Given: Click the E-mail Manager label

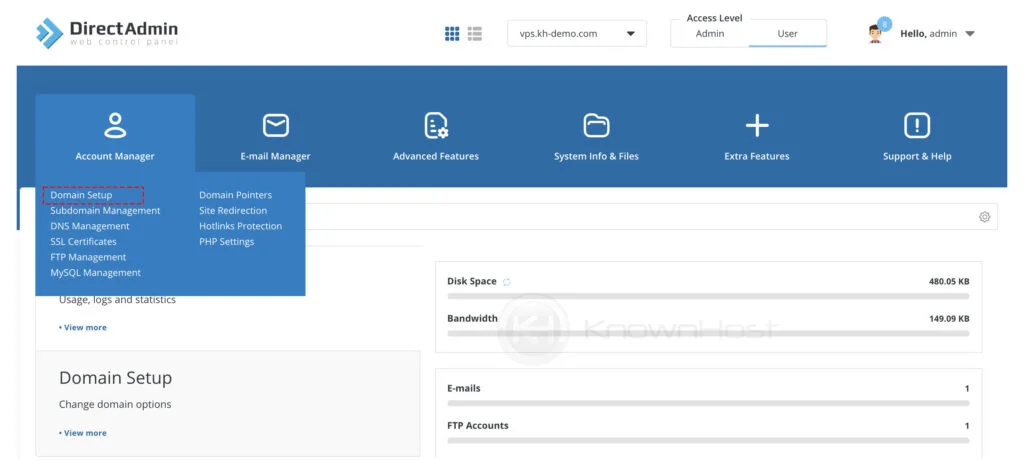Looking at the screenshot, I should [276, 156].
